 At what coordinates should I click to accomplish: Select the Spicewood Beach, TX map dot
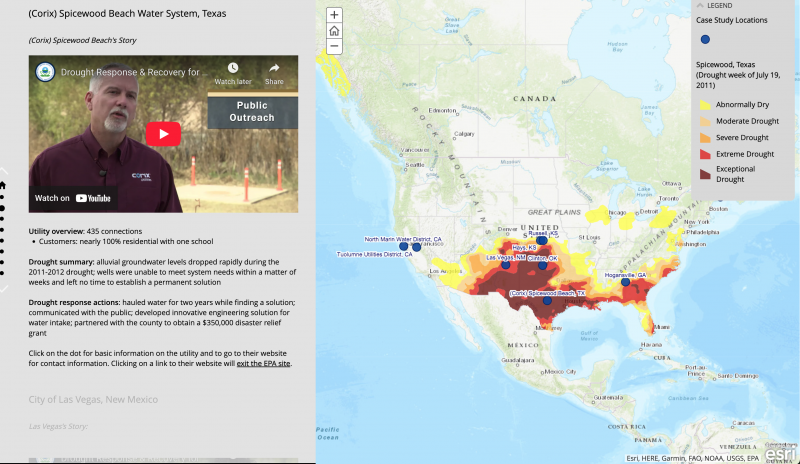(x=547, y=301)
